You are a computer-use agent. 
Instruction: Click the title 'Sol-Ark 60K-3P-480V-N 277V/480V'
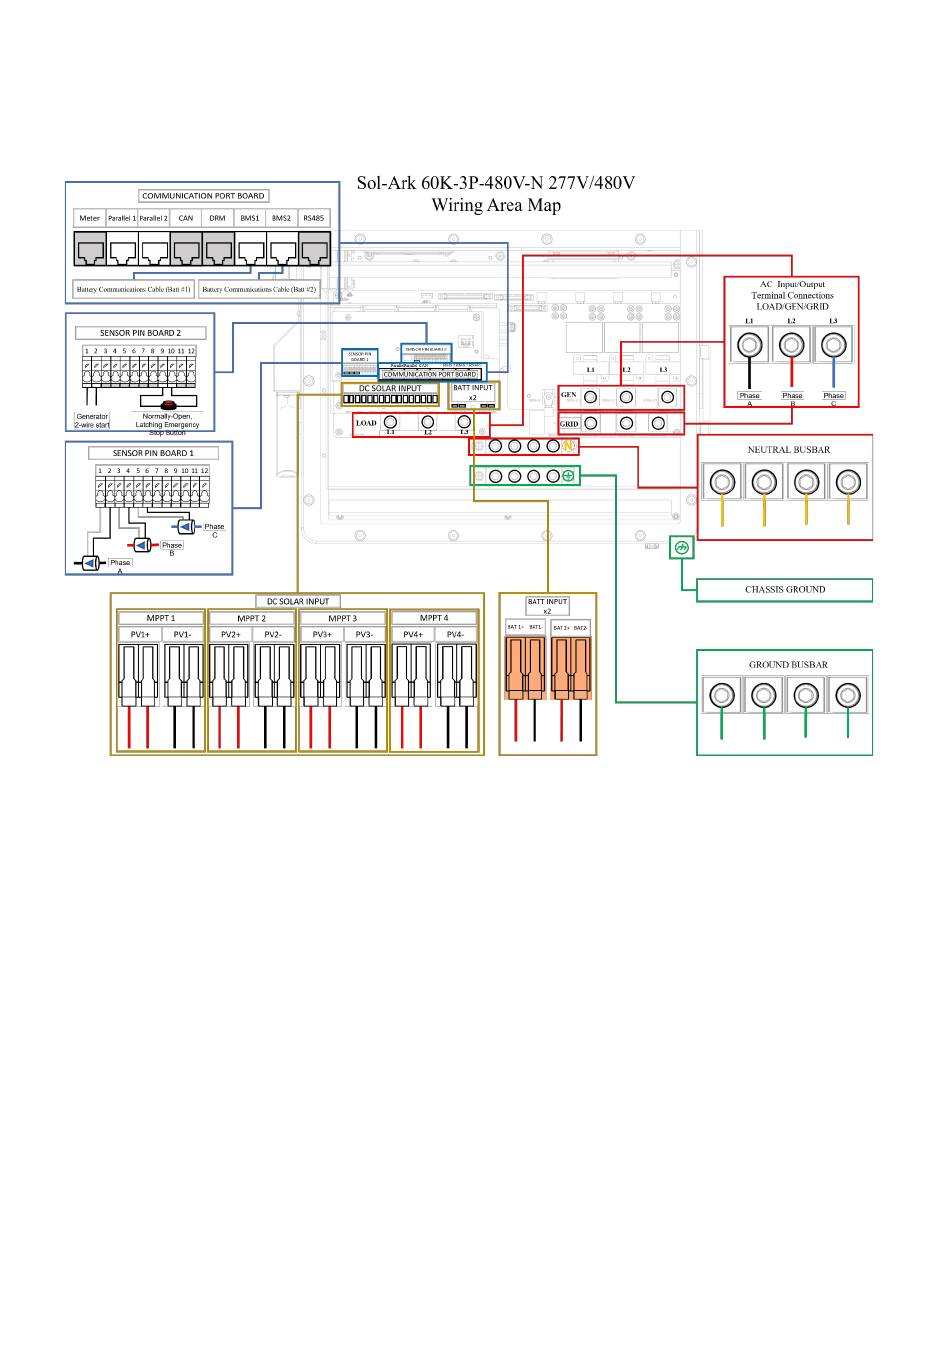coord(496,183)
